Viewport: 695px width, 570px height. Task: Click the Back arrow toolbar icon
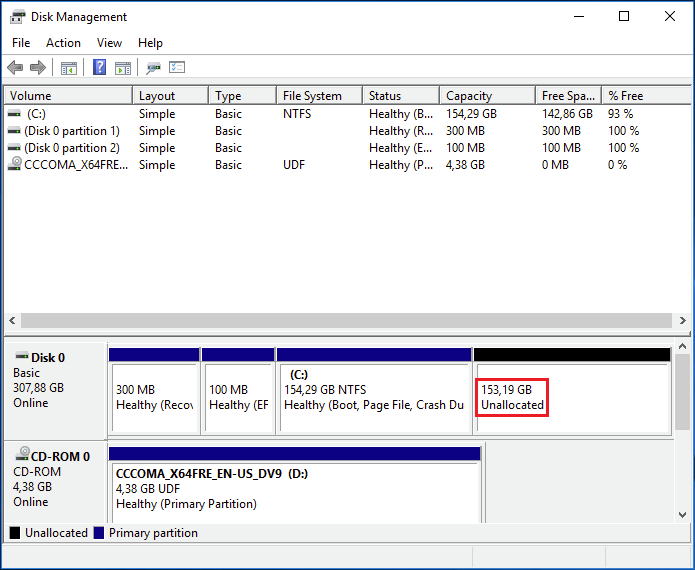click(15, 68)
